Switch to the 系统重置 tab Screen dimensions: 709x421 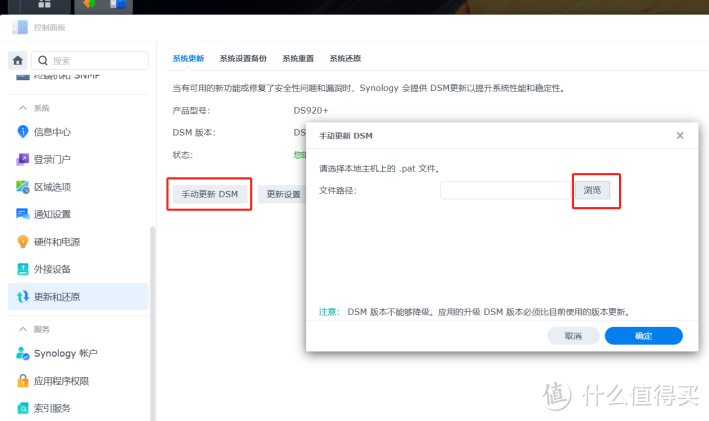[x=298, y=58]
